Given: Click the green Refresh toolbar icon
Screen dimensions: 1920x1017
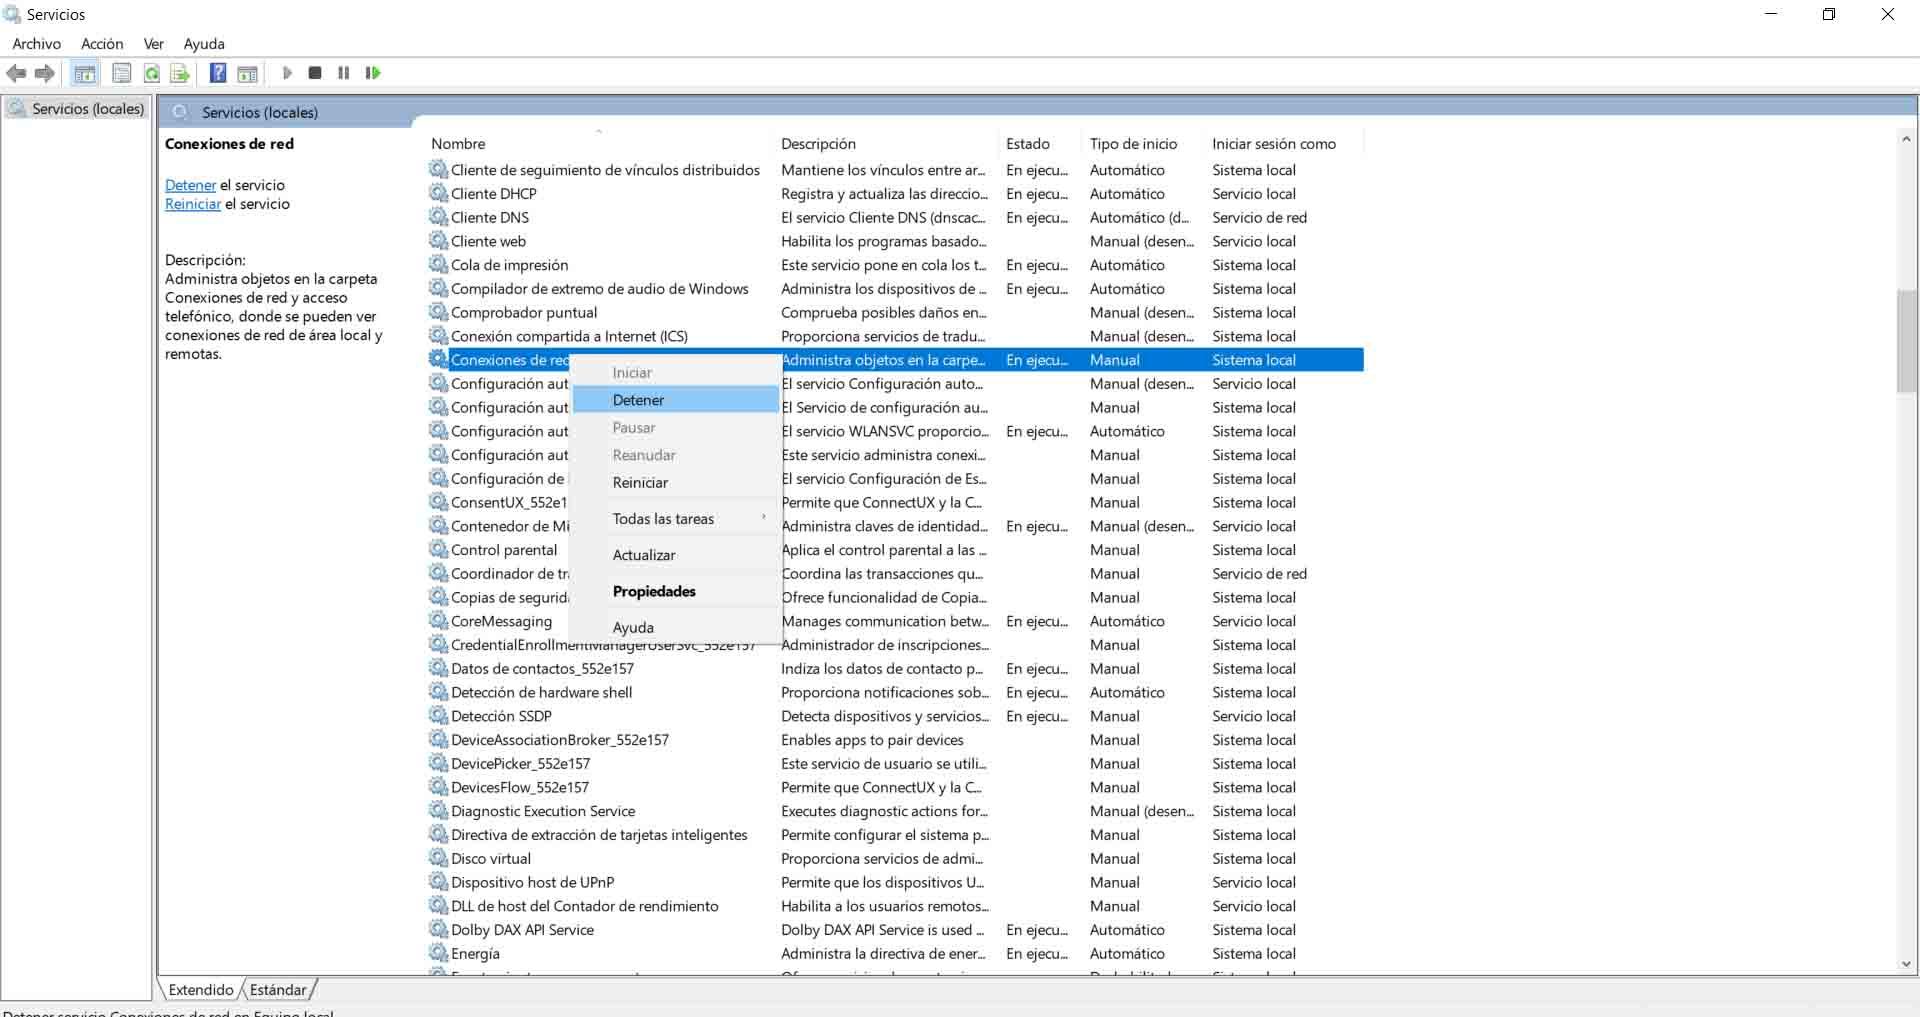Looking at the screenshot, I should [x=151, y=73].
